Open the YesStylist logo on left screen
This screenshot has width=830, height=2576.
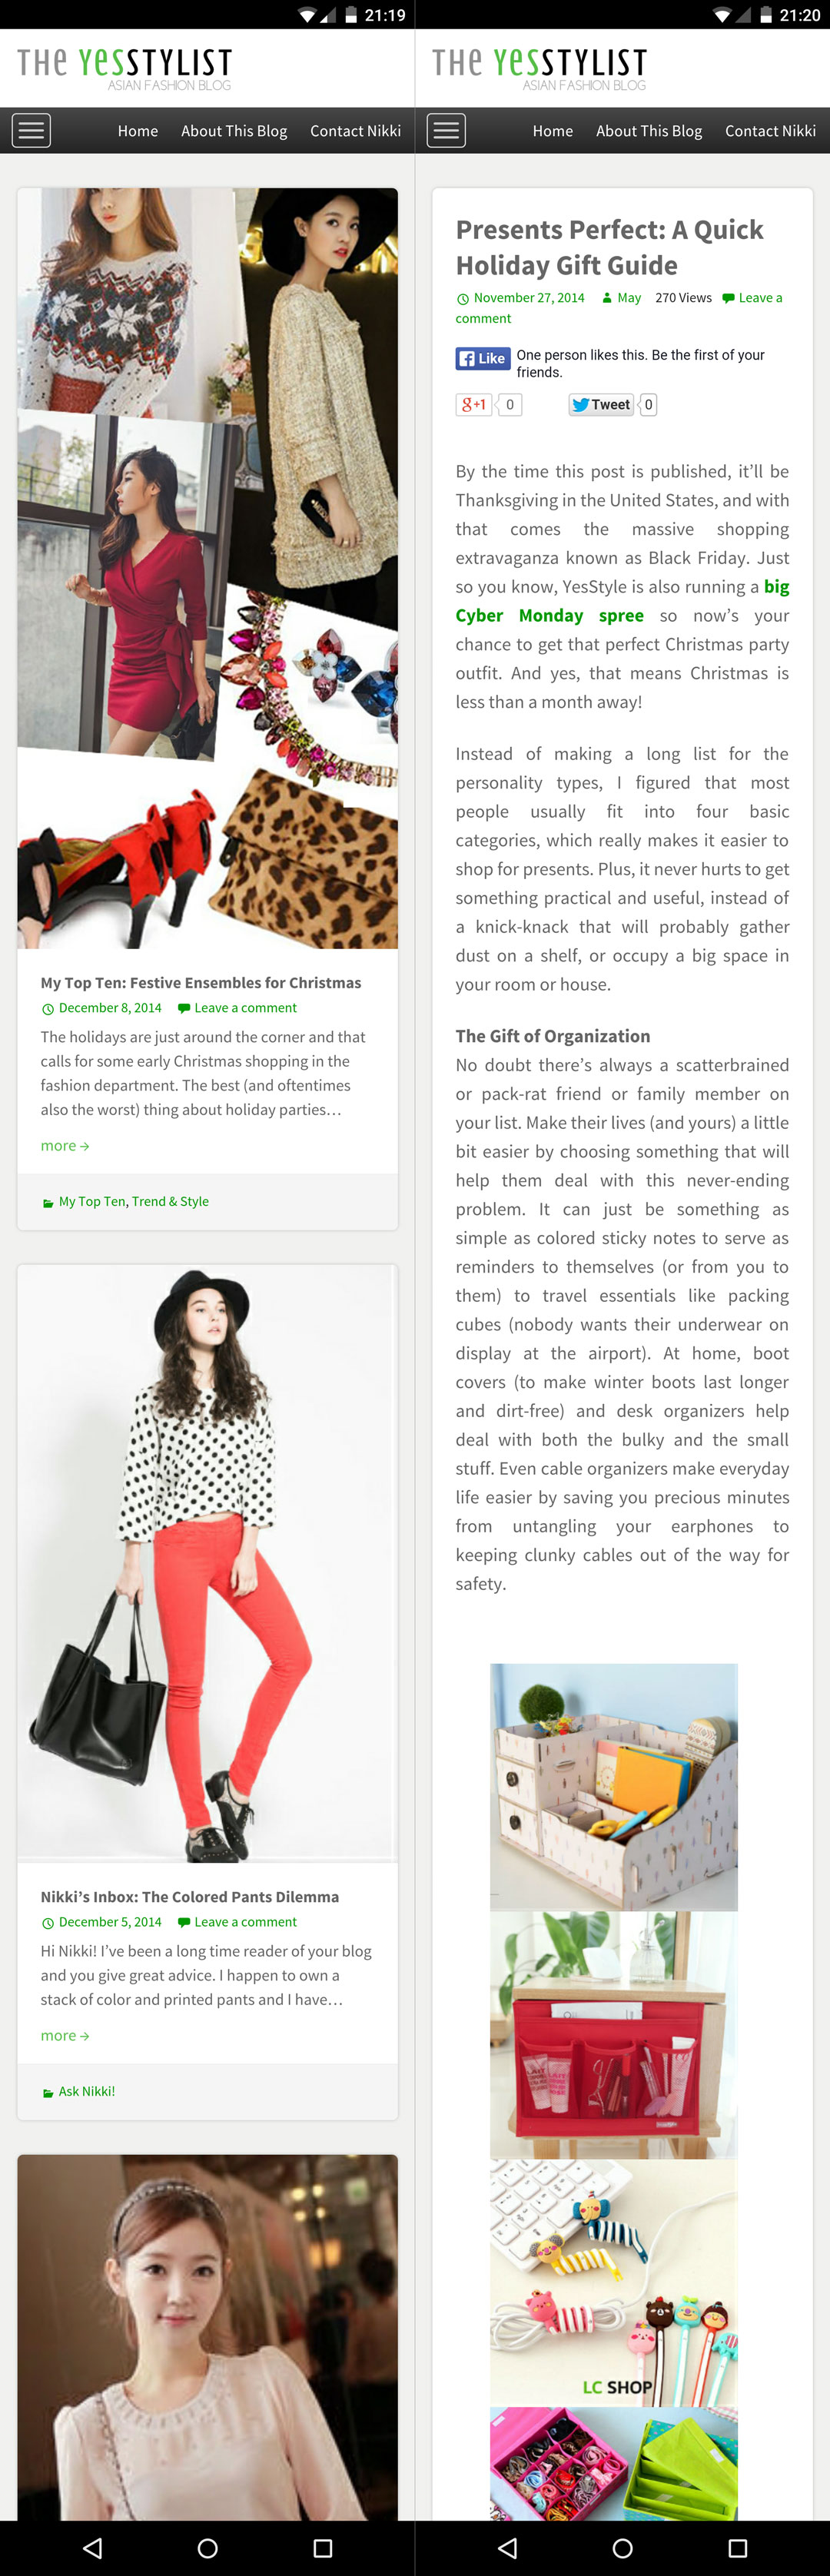click(x=125, y=68)
